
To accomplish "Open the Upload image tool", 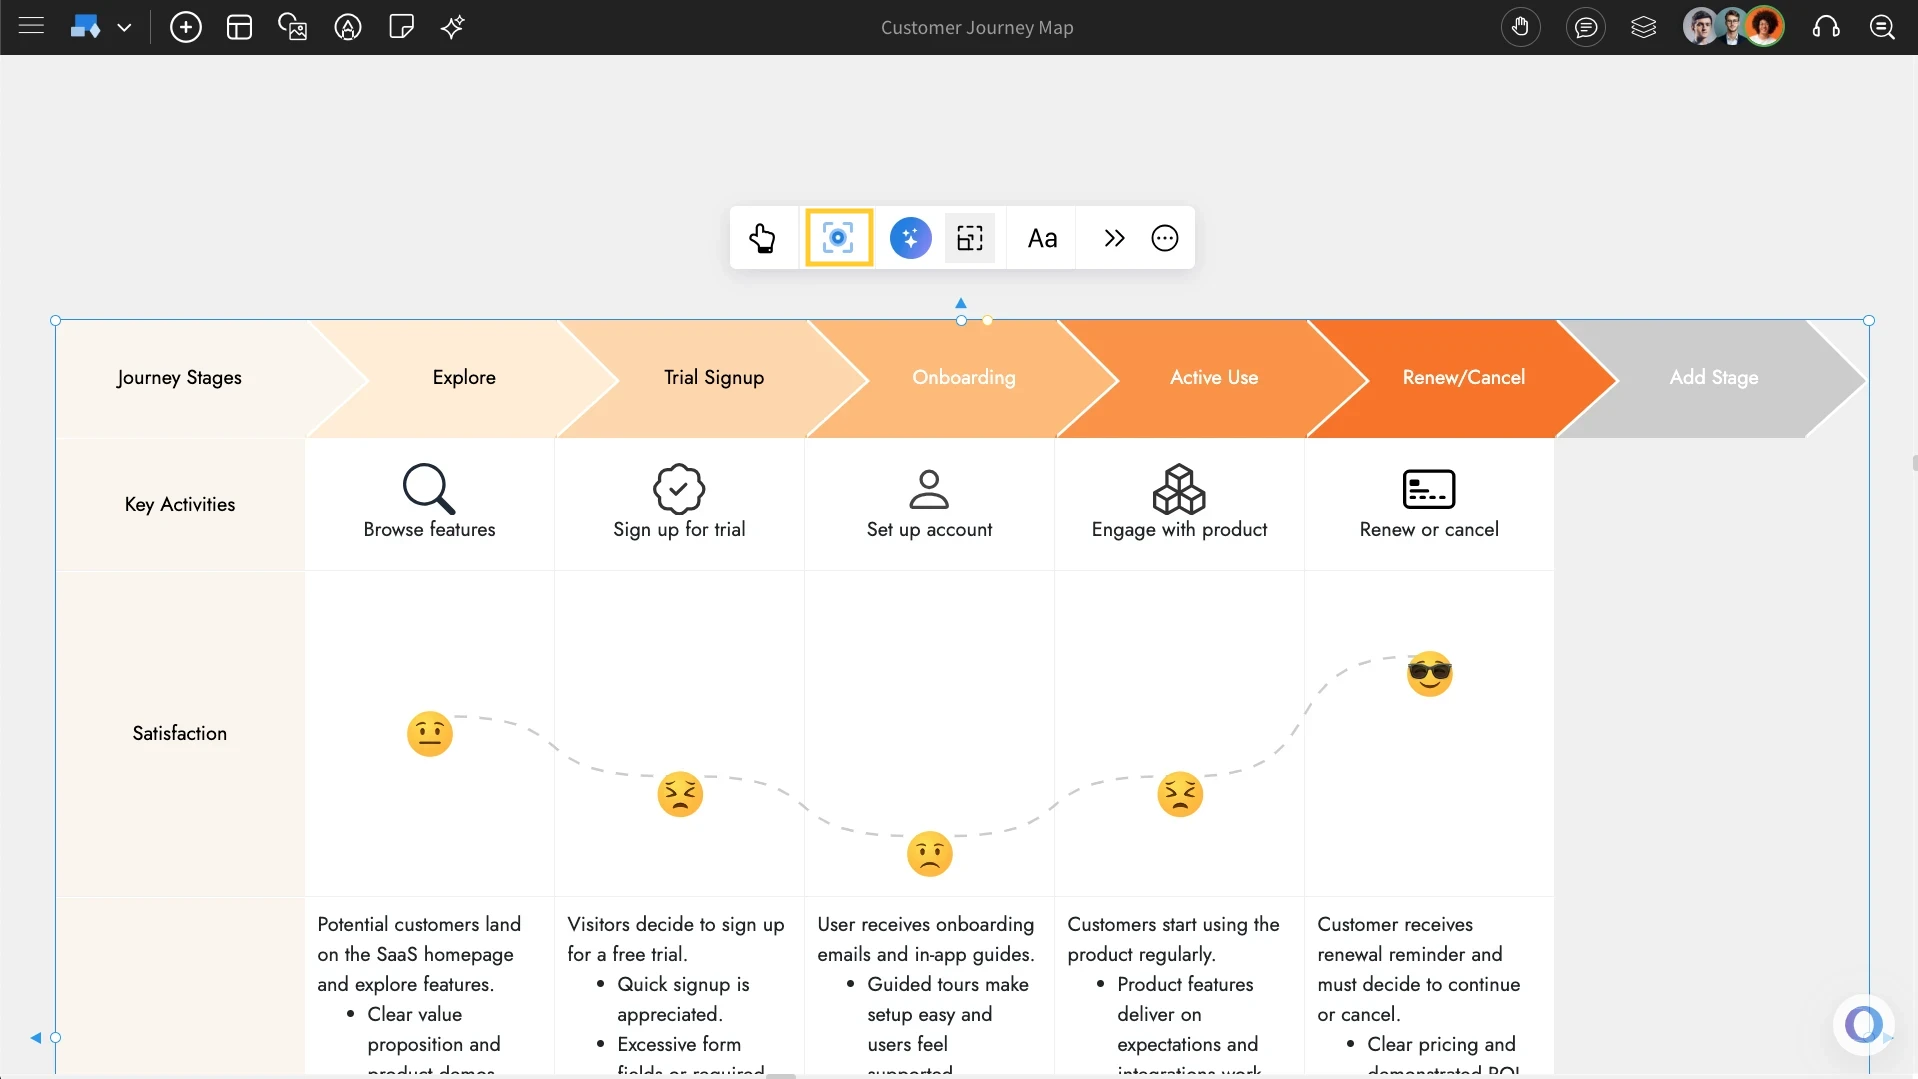I will [293, 27].
